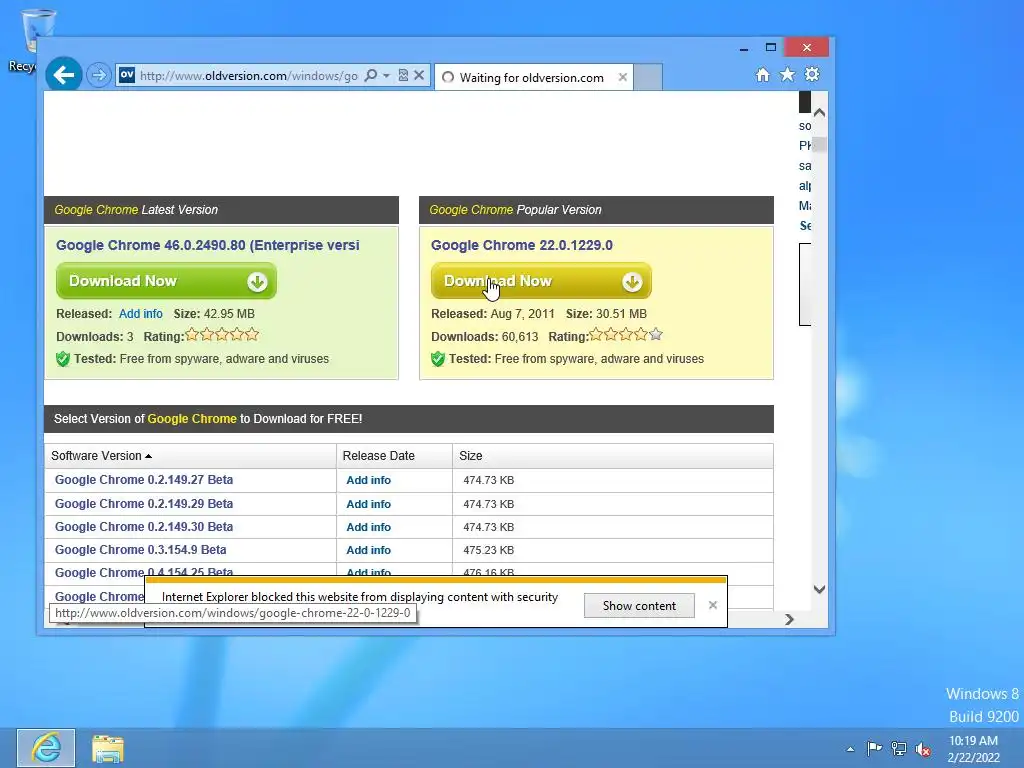Open the address bar autocomplete dropdown arrow

387,76
